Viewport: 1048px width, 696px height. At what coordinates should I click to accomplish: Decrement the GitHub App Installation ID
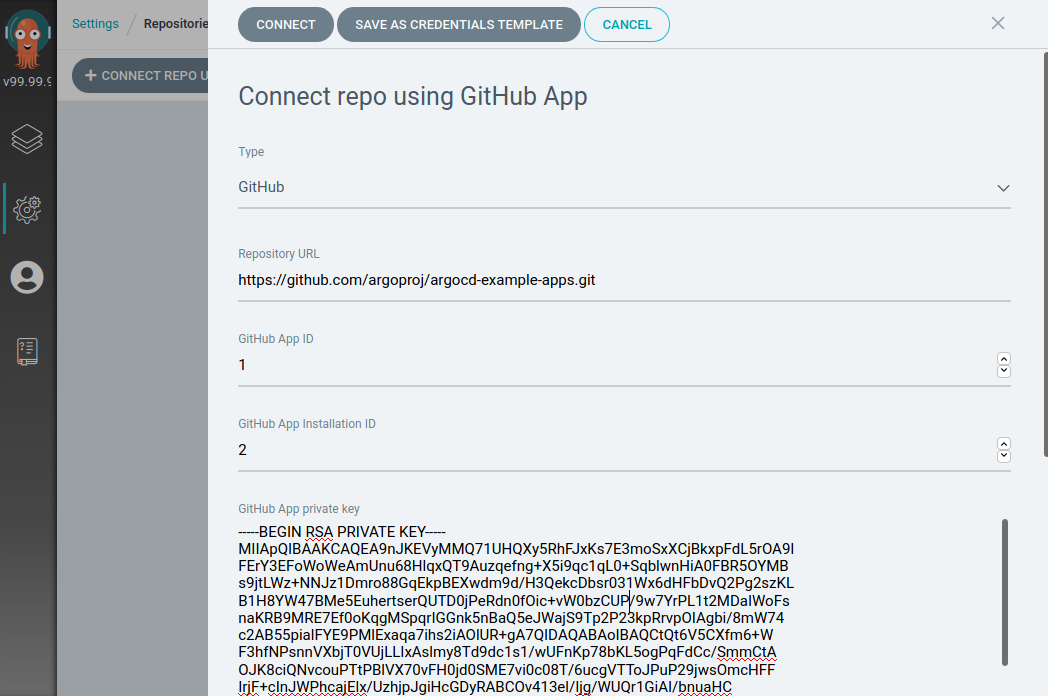(1004, 457)
